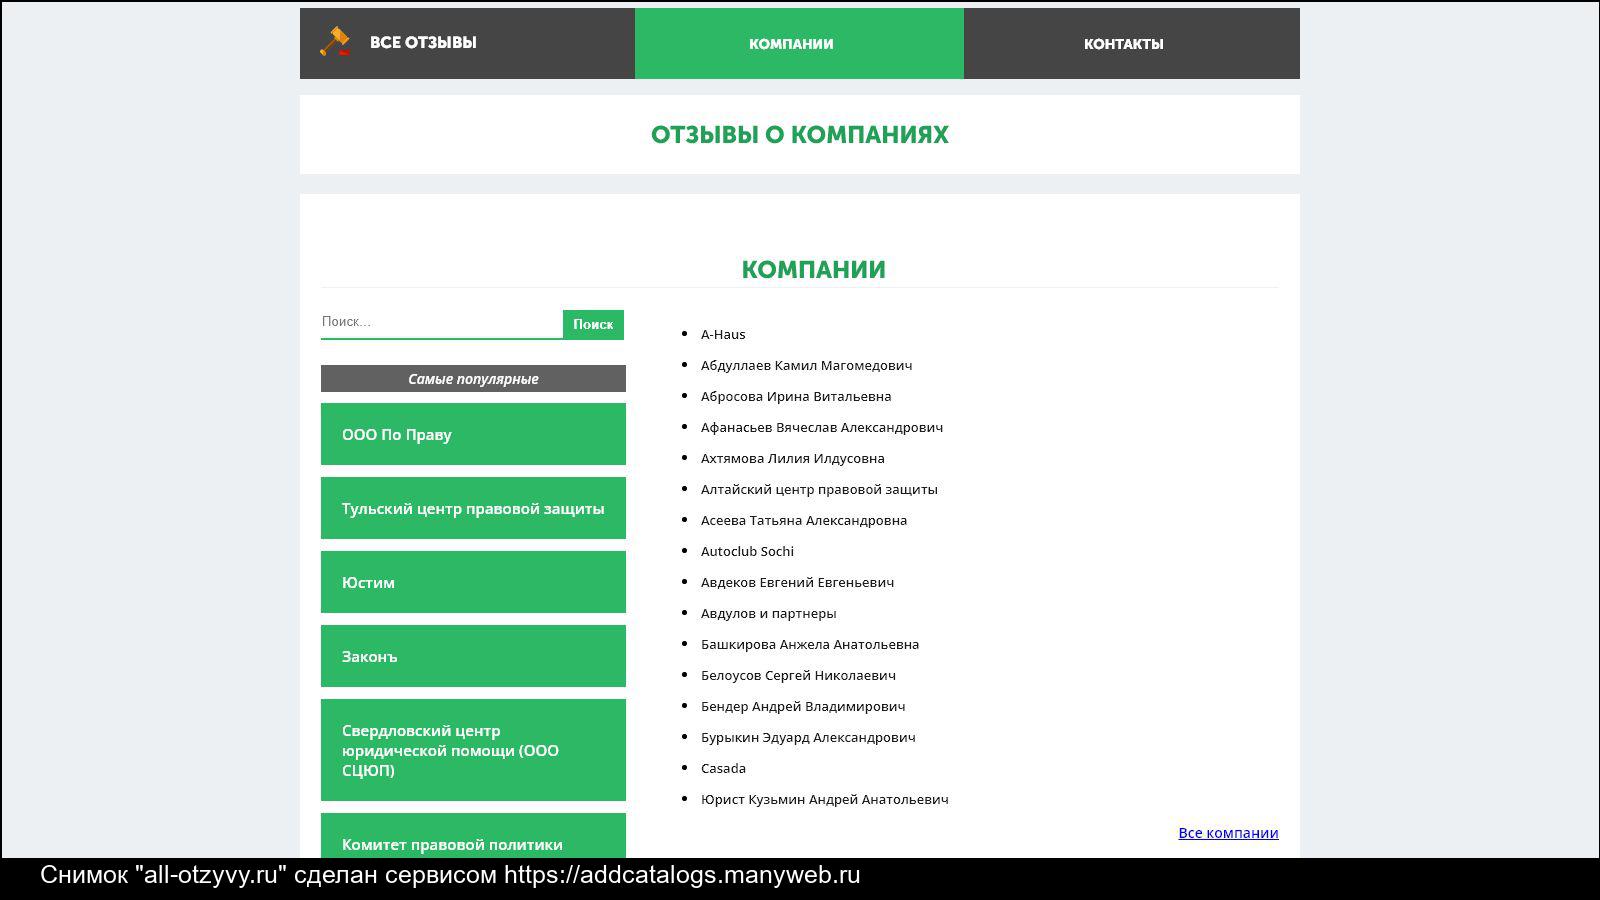The width and height of the screenshot is (1600, 900).
Task: Open Бурыкин Эдуард Александрович link
Action: [808, 737]
